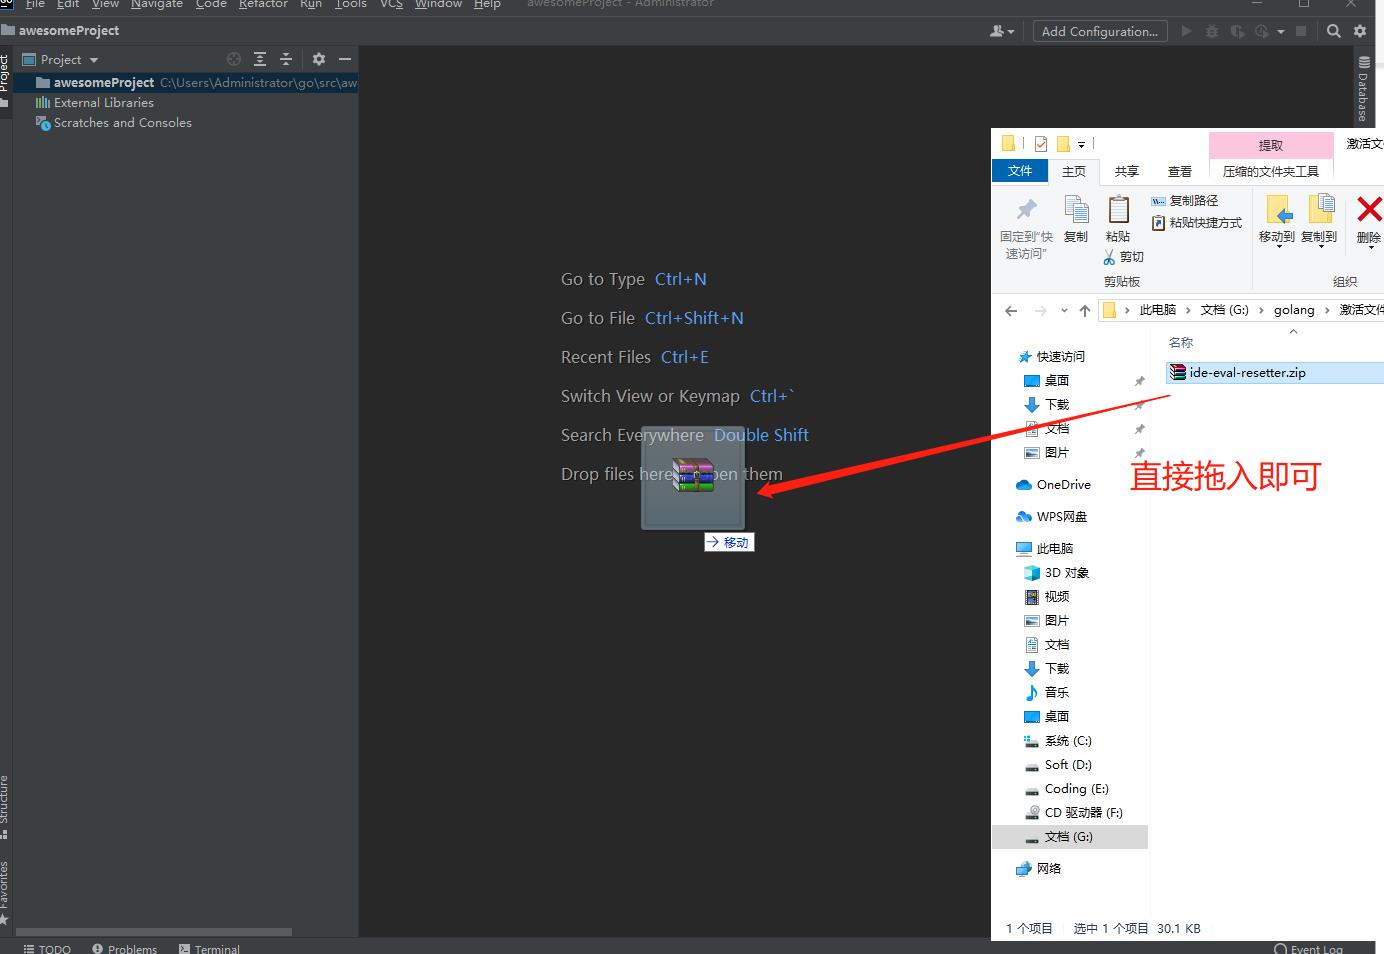The width and height of the screenshot is (1384, 954).
Task: Open the Navigate menu
Action: coord(157,5)
